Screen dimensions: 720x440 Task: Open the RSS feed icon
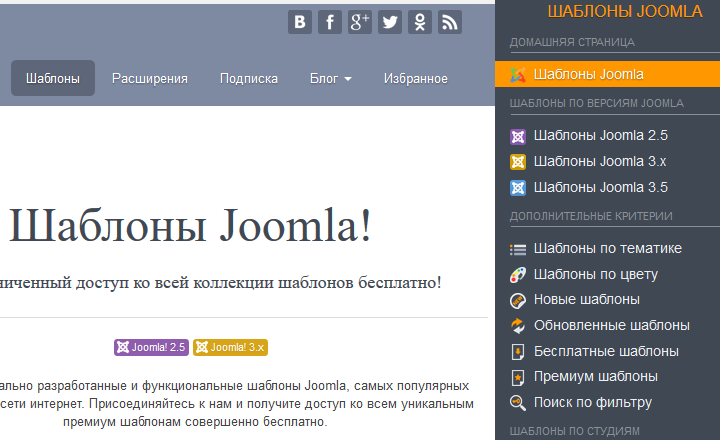[450, 22]
